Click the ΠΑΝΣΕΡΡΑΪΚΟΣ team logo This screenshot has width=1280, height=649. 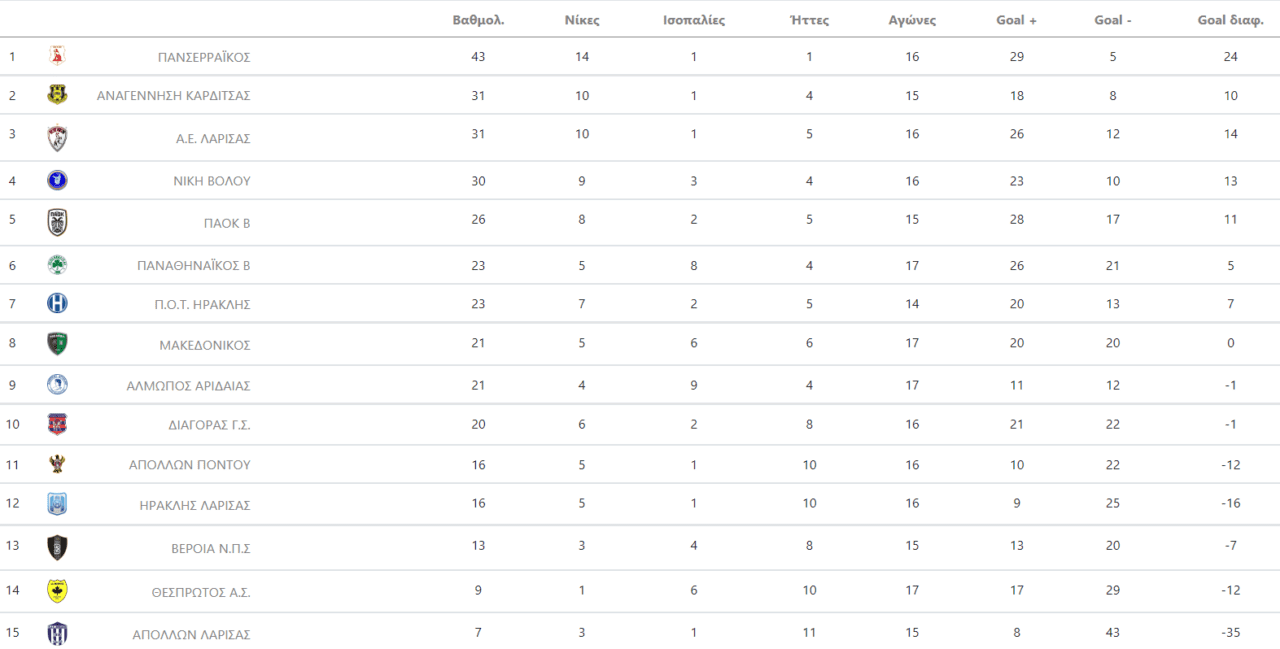point(57,56)
